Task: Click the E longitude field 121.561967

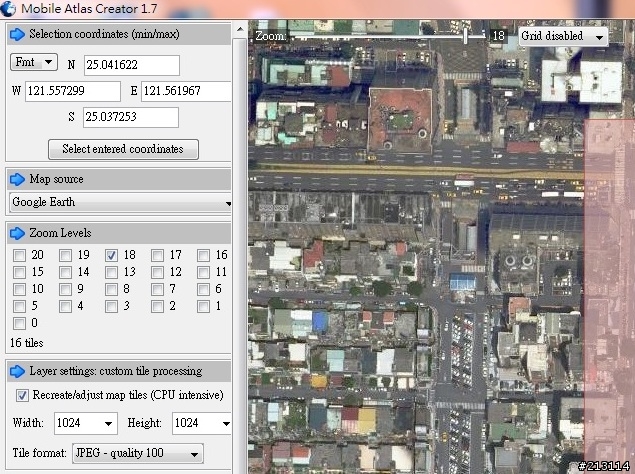Action: (186, 91)
